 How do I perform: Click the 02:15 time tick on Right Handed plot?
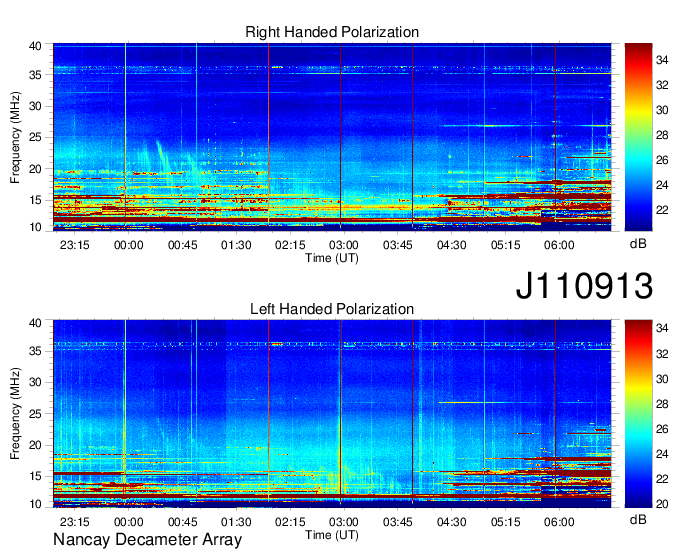click(x=290, y=245)
